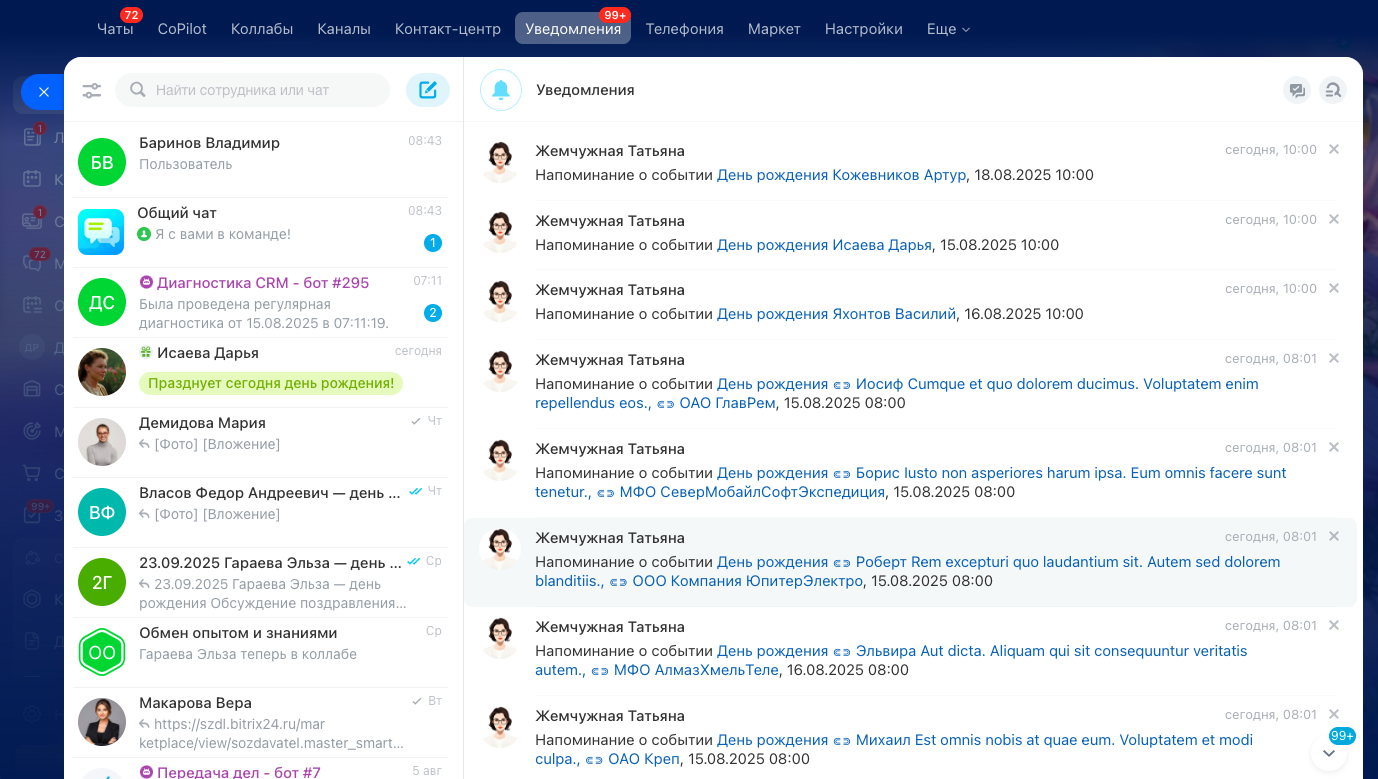Viewport: 1378px width, 779px height.
Task: Click the bell icon in the notifications header
Action: click(x=501, y=90)
